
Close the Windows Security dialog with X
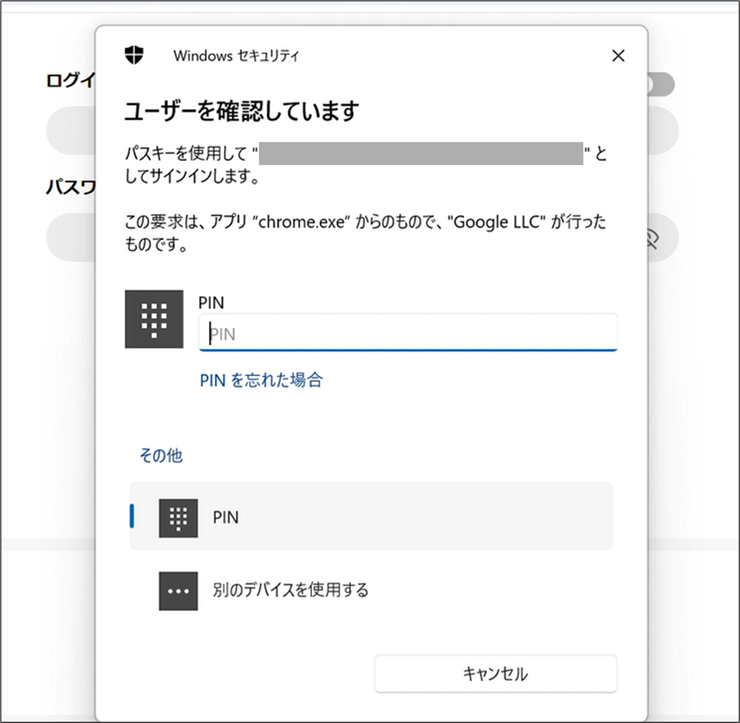(618, 56)
